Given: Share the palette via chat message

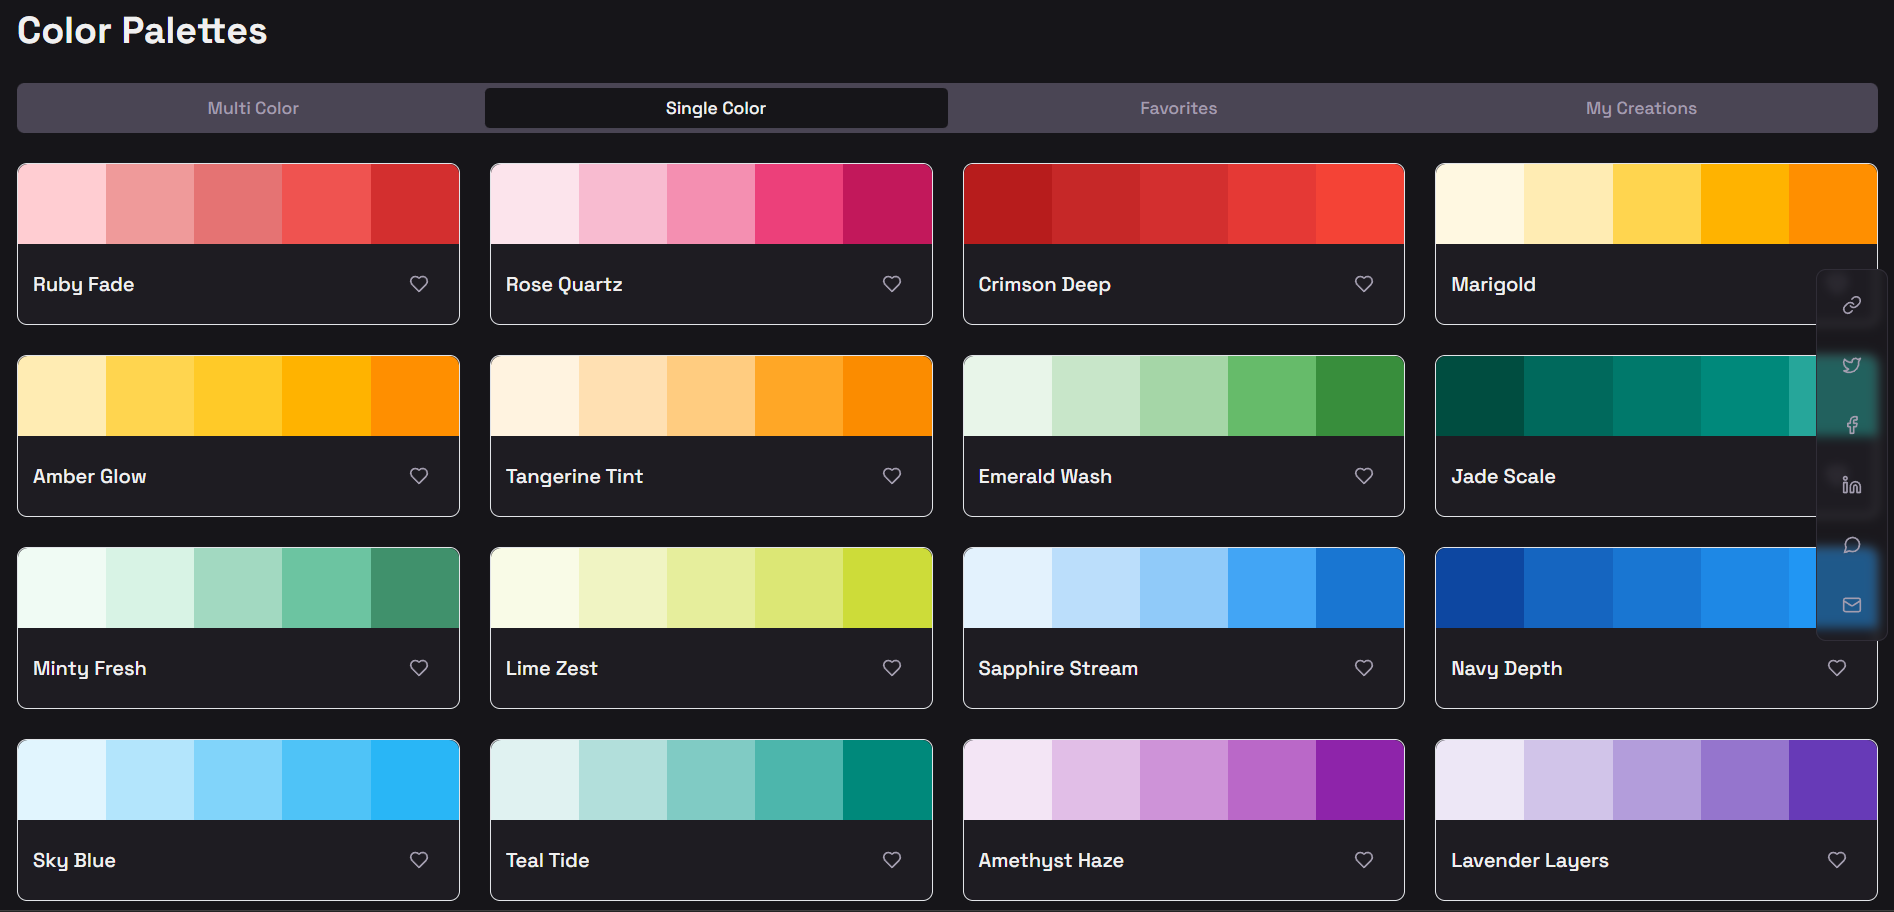Looking at the screenshot, I should click(1850, 545).
